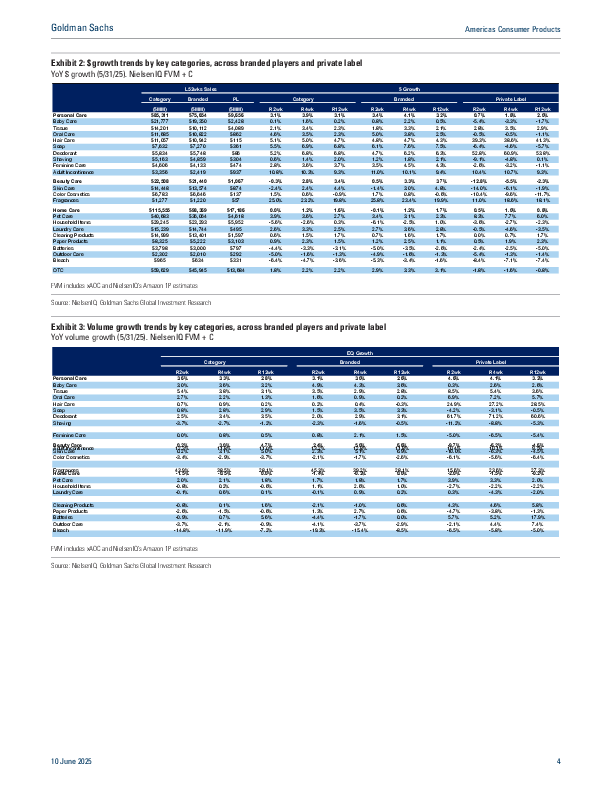Click the Home Care row label in Exhibit 2
This screenshot has width=612, height=792.
pos(66,210)
